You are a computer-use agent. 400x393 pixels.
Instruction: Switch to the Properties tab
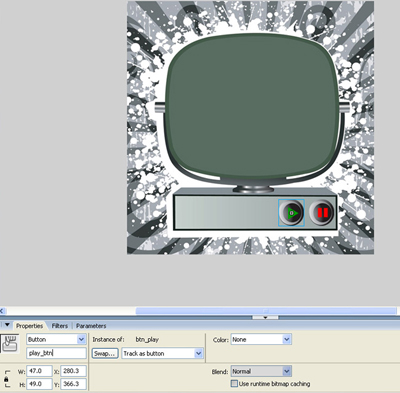[29, 326]
